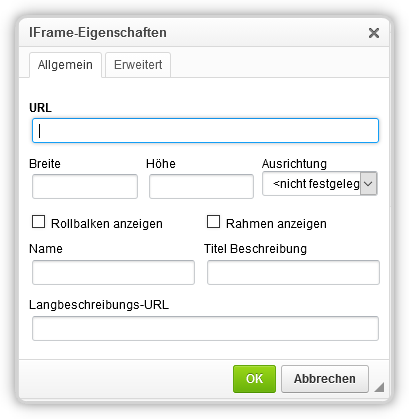Image resolution: width=409 pixels, height=419 pixels.
Task: Click the Name text field
Action: click(113, 272)
